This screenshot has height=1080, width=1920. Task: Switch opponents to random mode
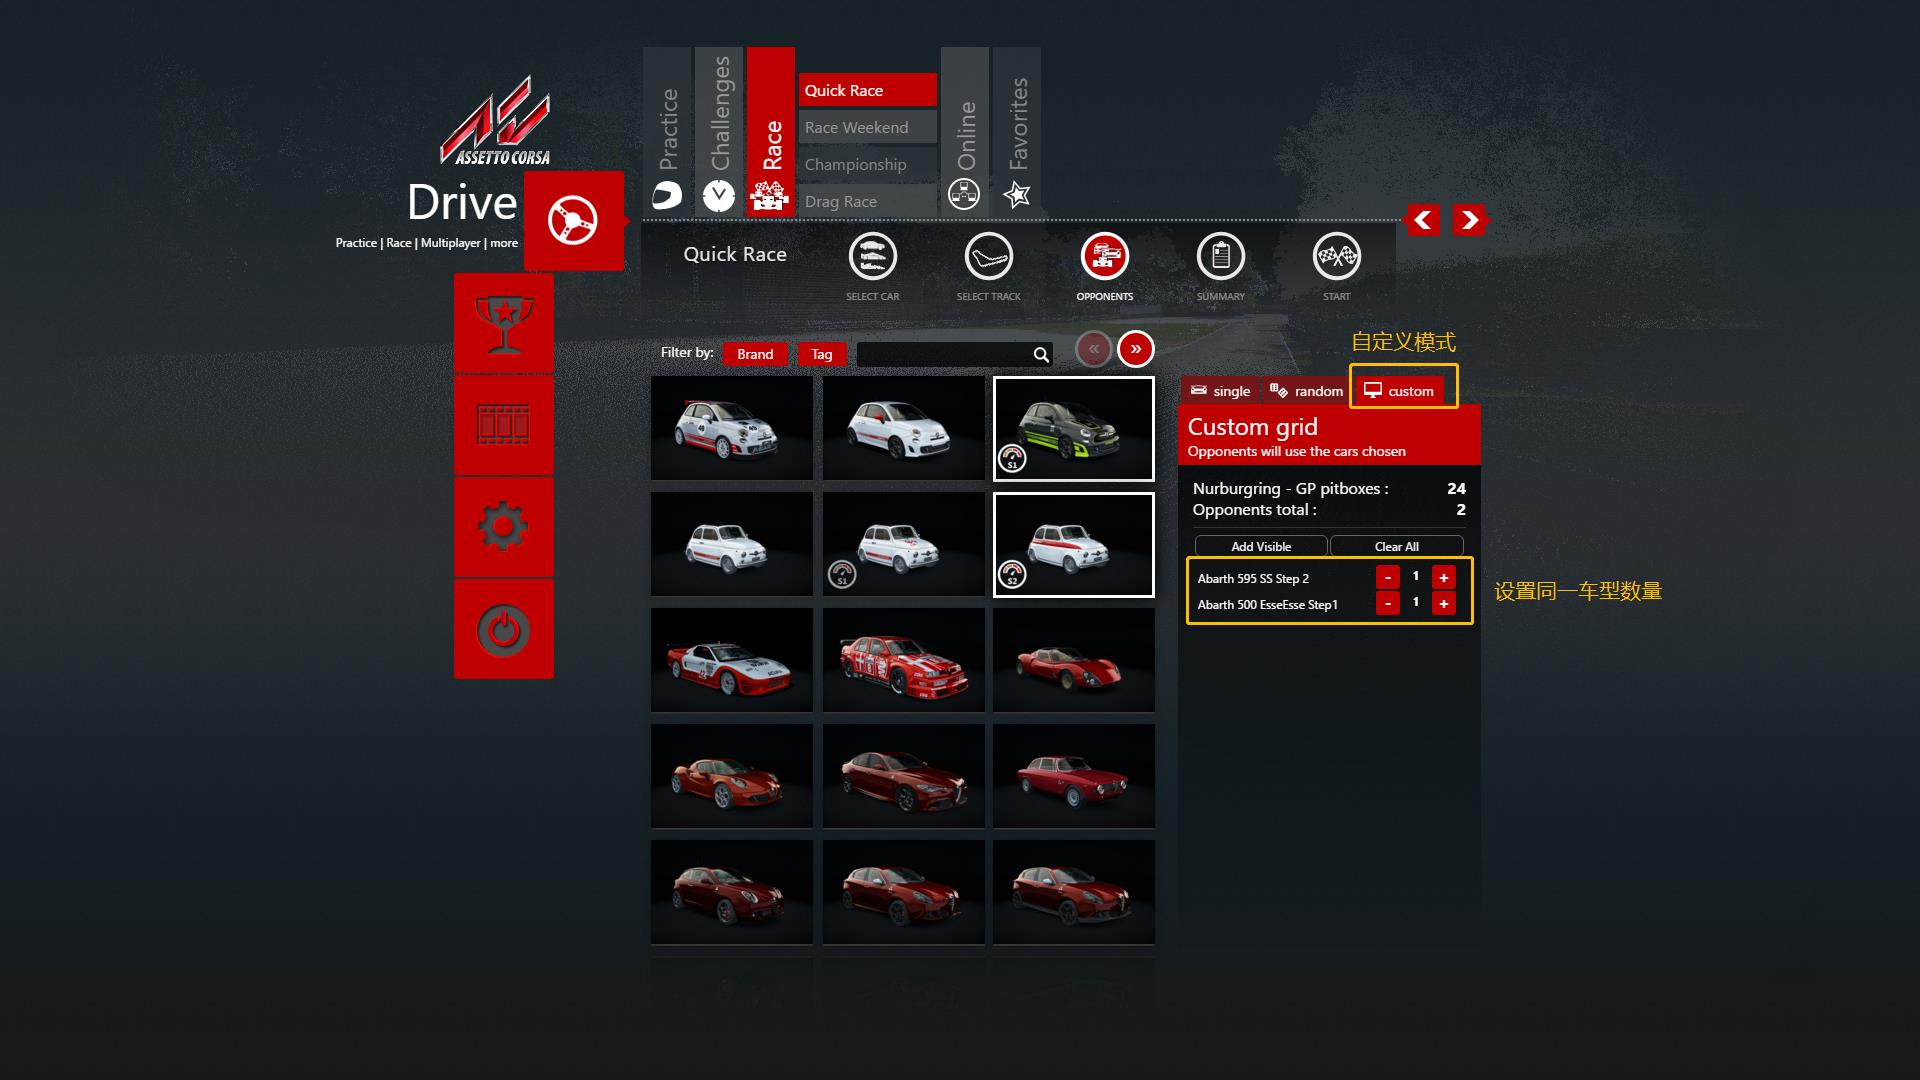pos(1306,391)
